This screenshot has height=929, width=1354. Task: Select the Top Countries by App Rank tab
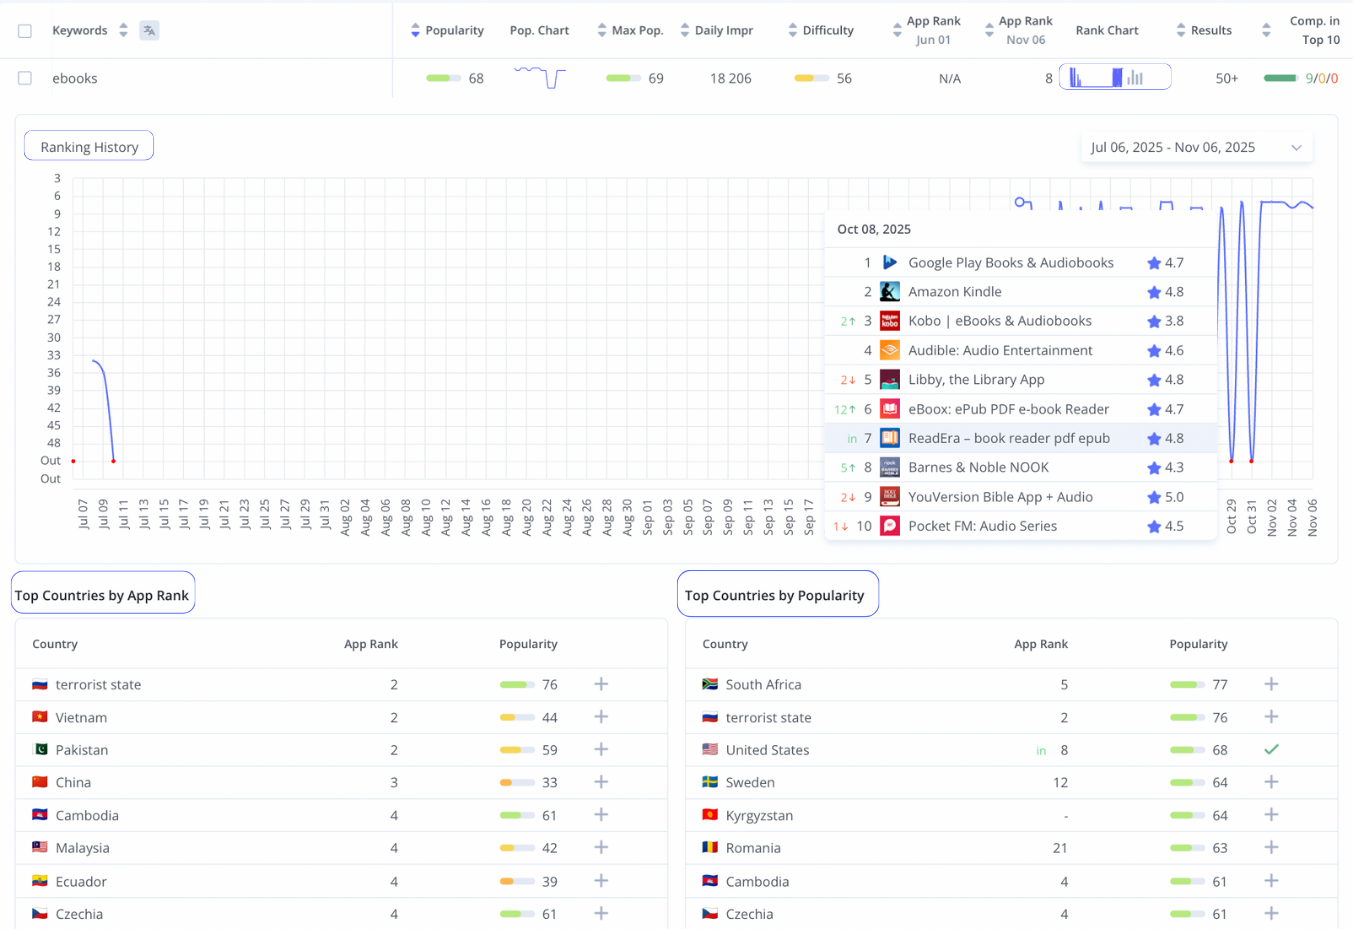pos(103,593)
